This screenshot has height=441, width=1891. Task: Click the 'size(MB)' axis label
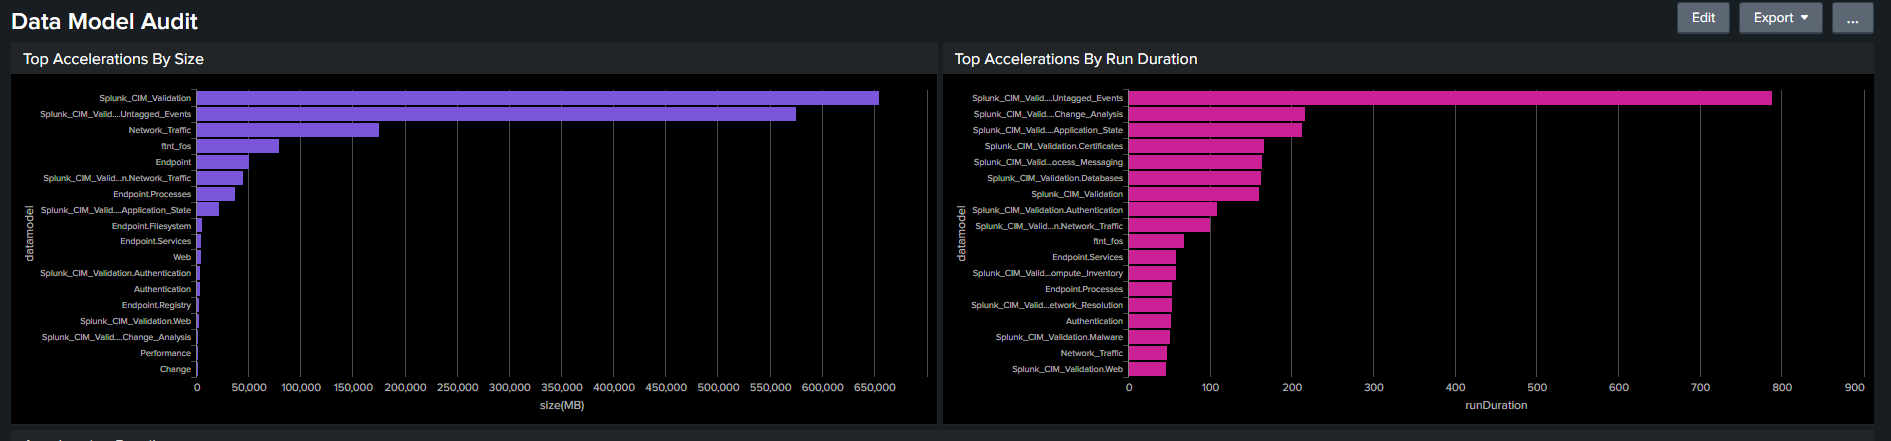562,405
